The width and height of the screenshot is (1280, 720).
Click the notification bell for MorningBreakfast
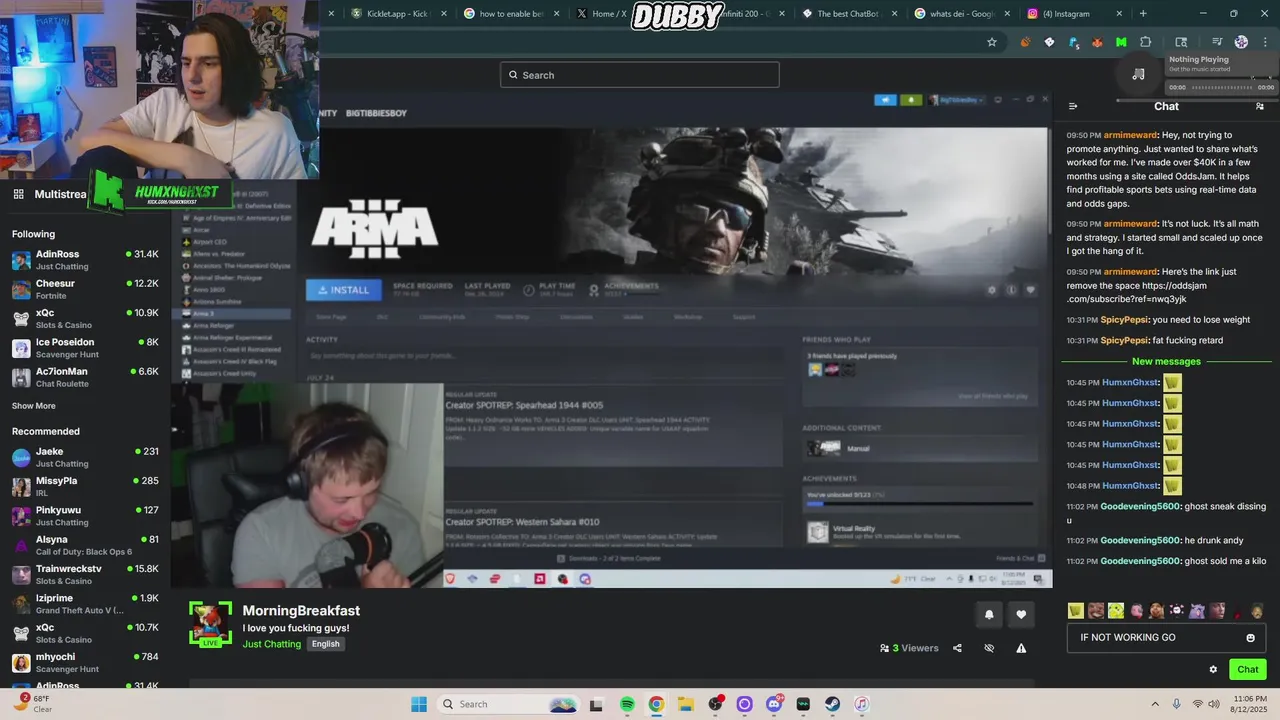(989, 615)
